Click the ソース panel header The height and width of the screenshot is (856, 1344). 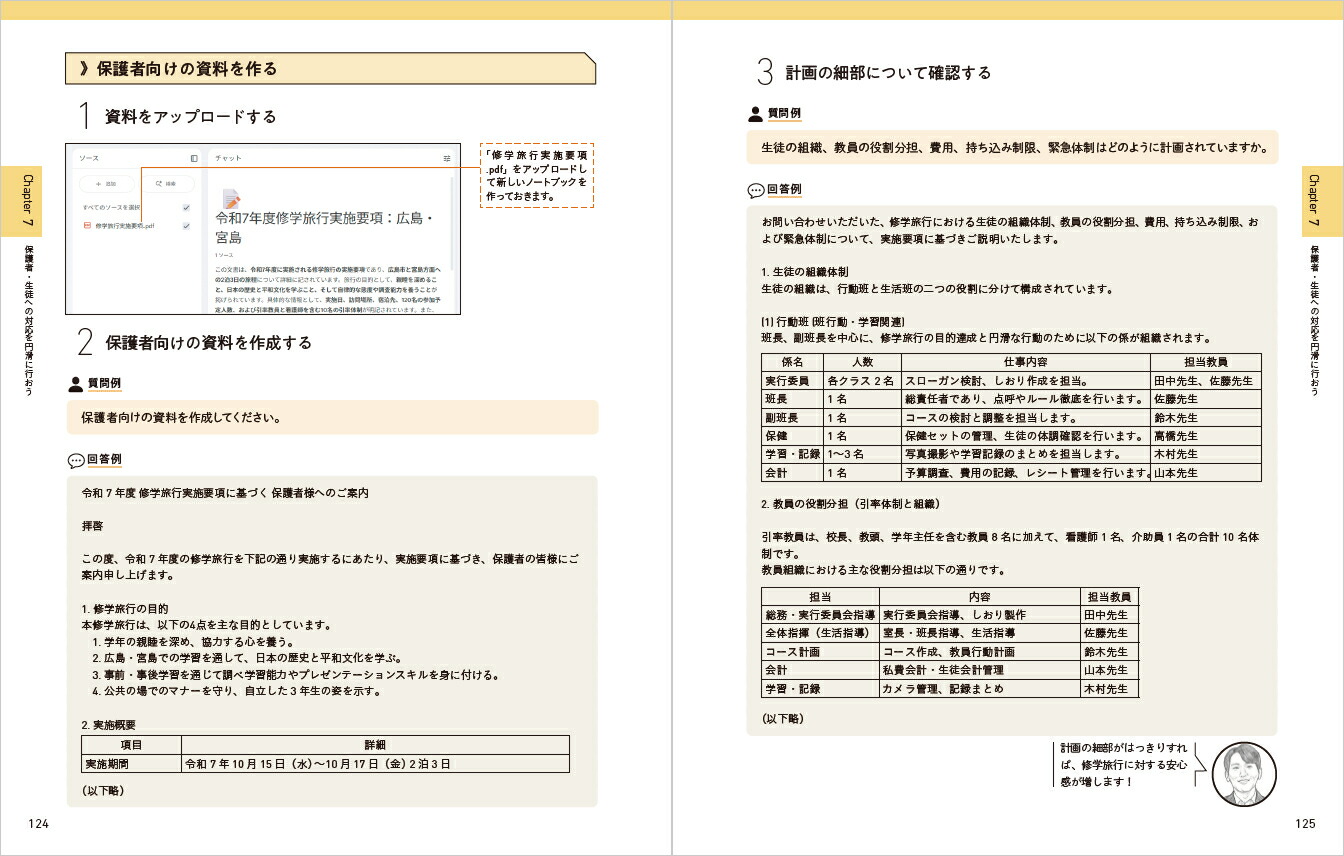tap(90, 158)
